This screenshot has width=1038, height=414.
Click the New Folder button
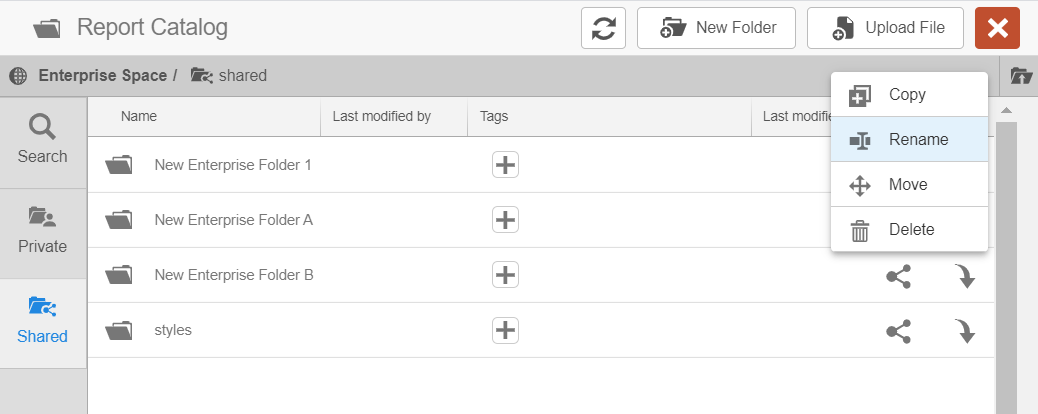point(715,28)
